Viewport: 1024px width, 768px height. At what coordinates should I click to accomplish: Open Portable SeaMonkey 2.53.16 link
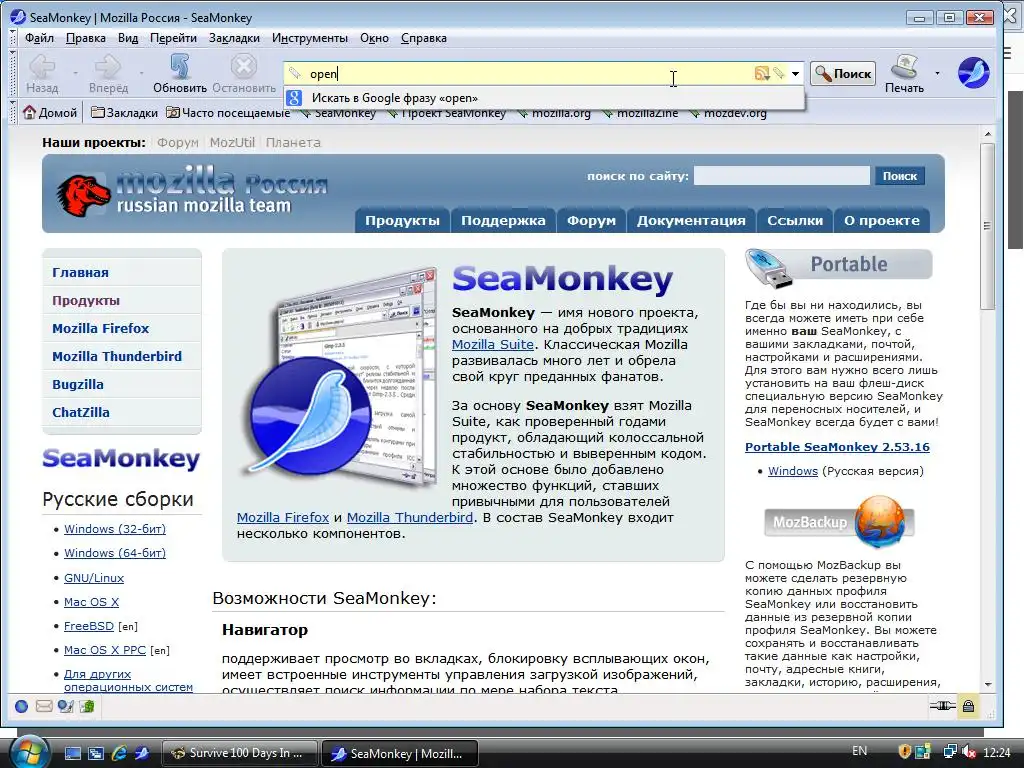[x=837, y=447]
